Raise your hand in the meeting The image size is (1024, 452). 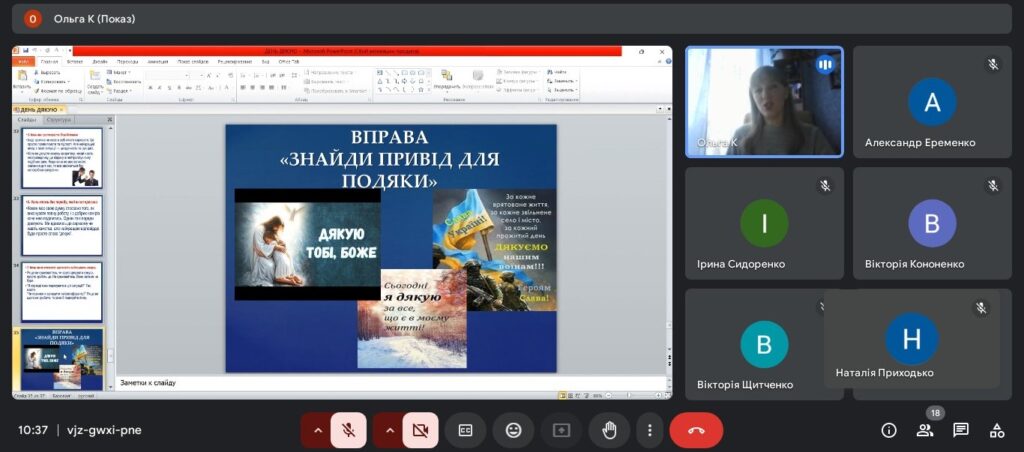point(609,430)
